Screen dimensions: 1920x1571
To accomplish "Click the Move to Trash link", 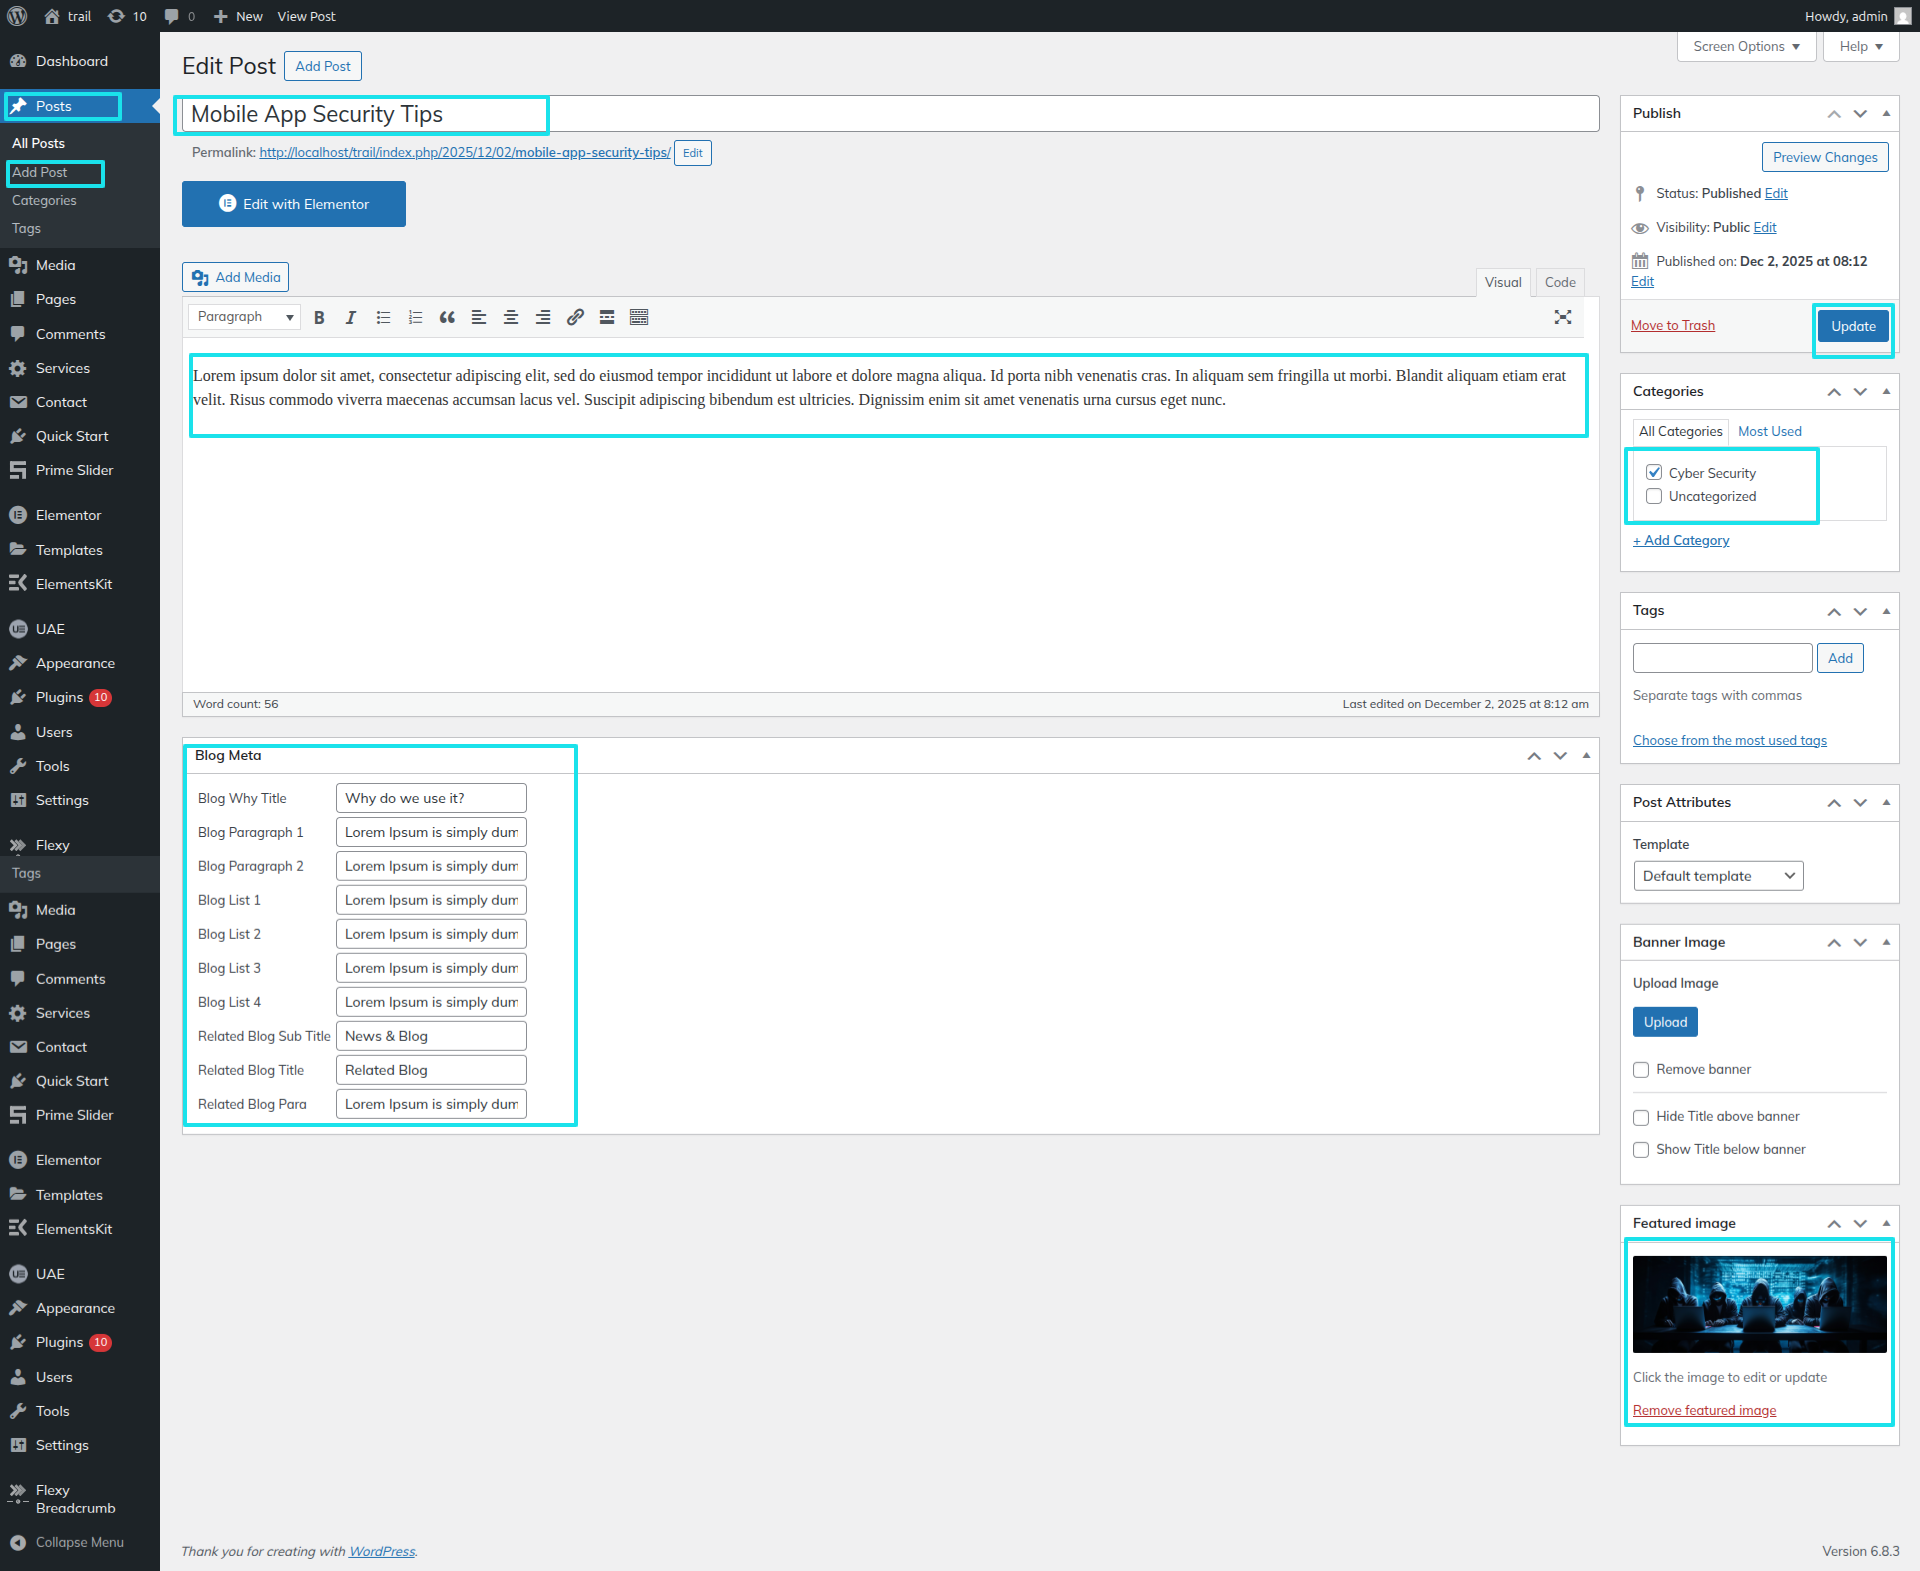I will pyautogui.click(x=1672, y=325).
